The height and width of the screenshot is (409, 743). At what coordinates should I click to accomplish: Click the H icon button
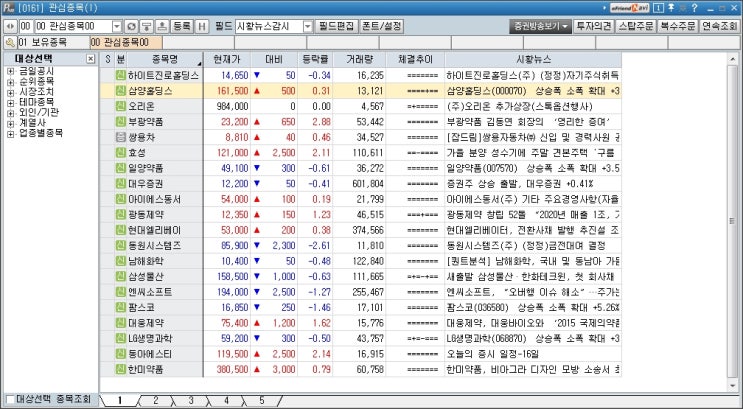point(202,26)
